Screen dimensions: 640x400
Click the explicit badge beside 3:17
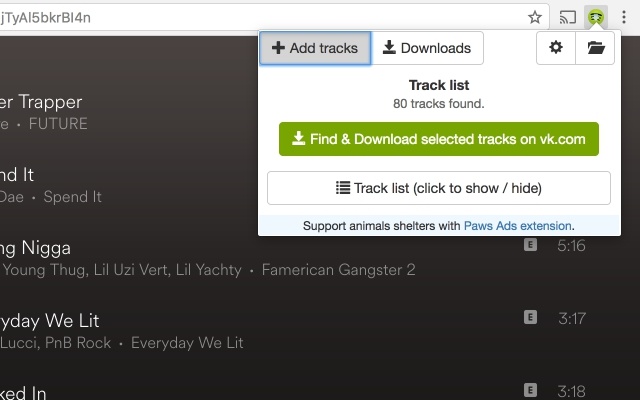click(530, 317)
